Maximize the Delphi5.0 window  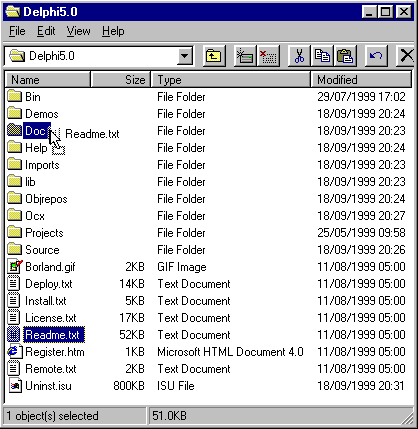point(386,12)
